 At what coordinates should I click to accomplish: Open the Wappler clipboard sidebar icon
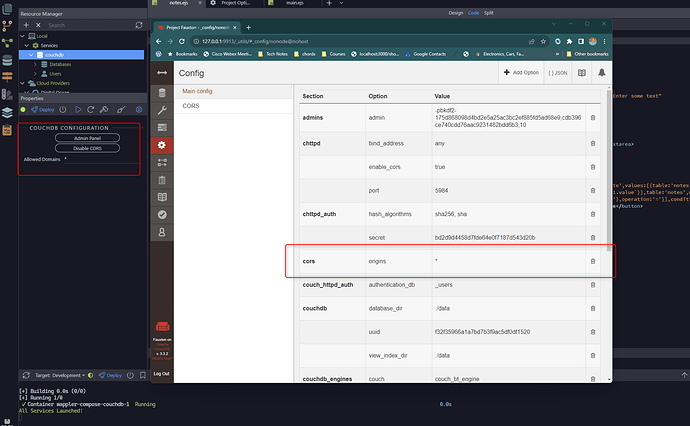click(x=7, y=130)
